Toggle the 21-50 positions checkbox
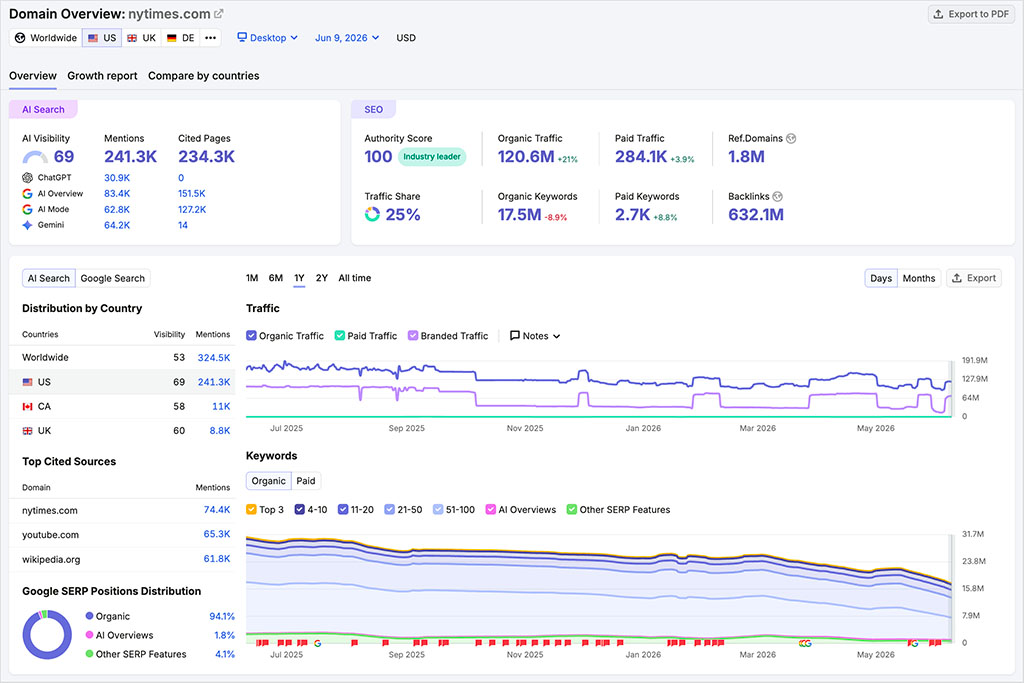This screenshot has width=1024, height=683. [x=389, y=509]
